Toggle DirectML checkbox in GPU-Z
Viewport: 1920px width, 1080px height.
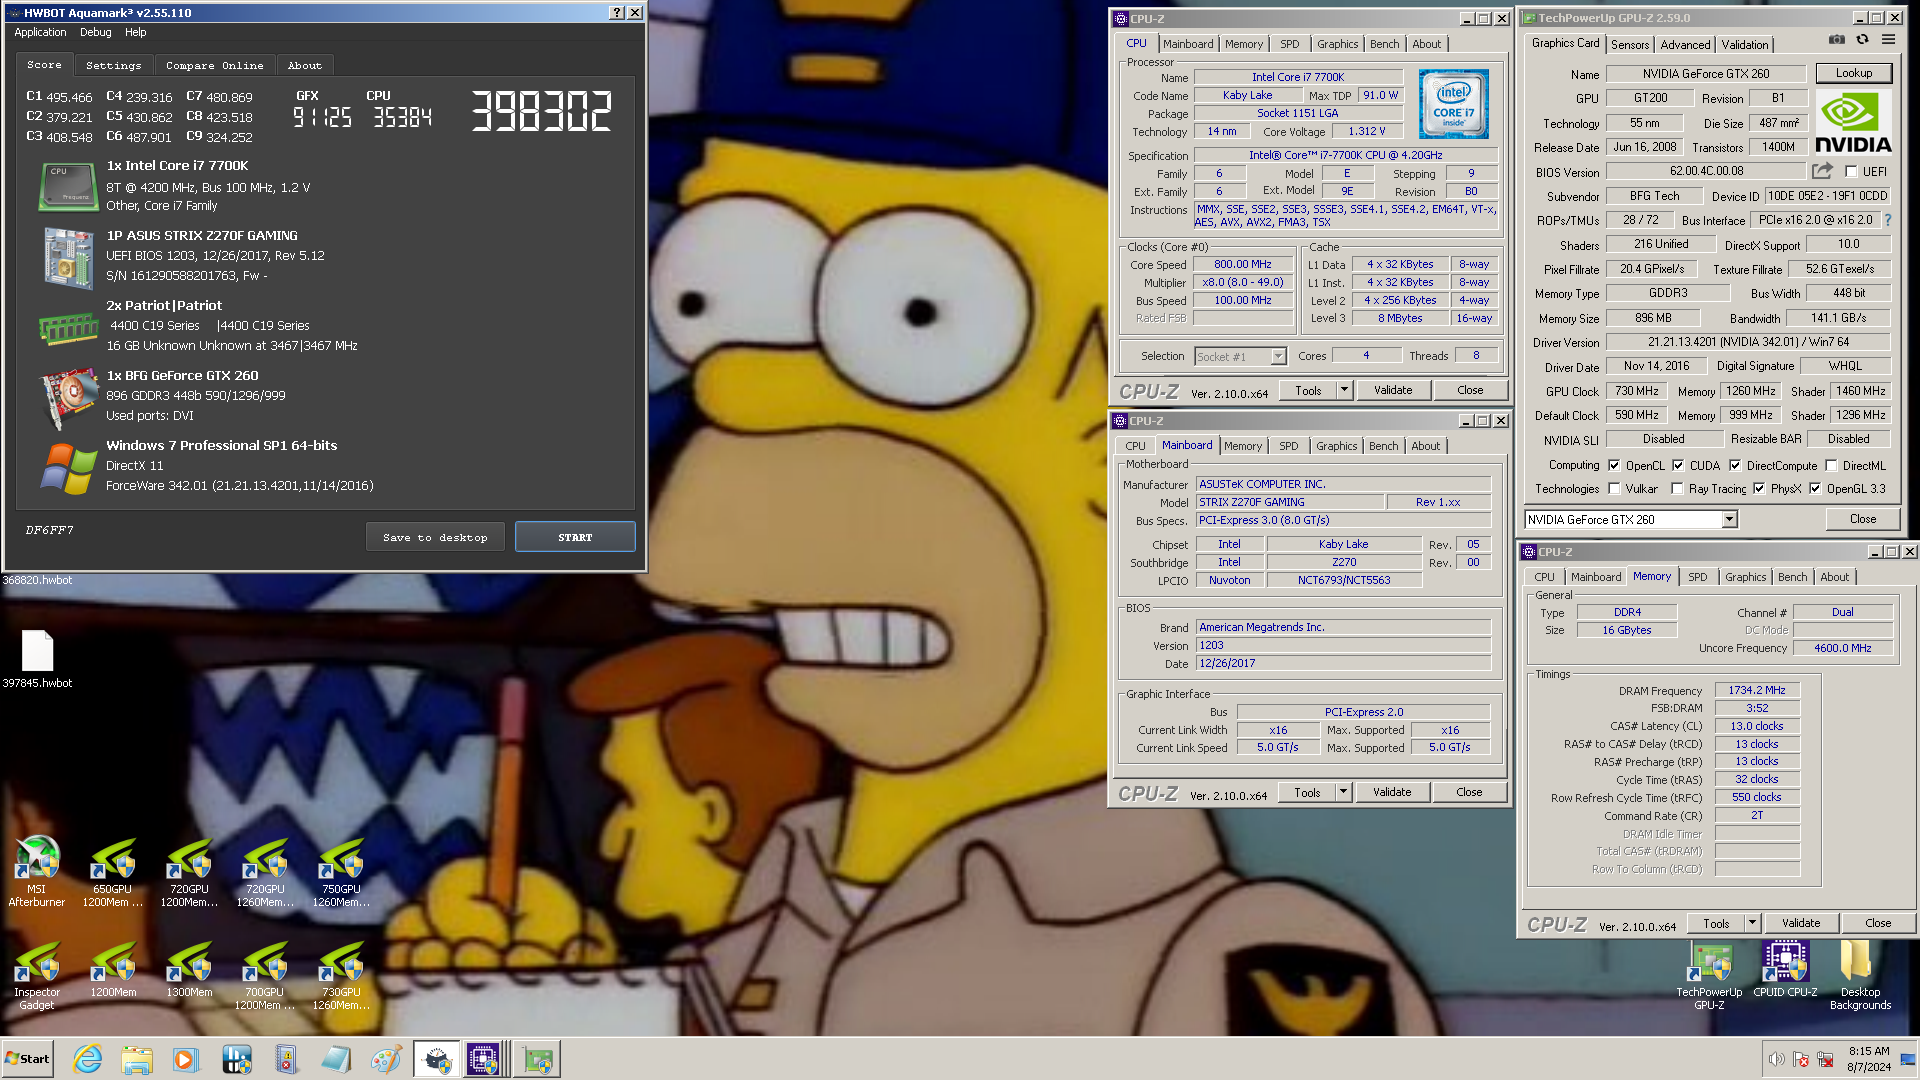[x=1831, y=466]
